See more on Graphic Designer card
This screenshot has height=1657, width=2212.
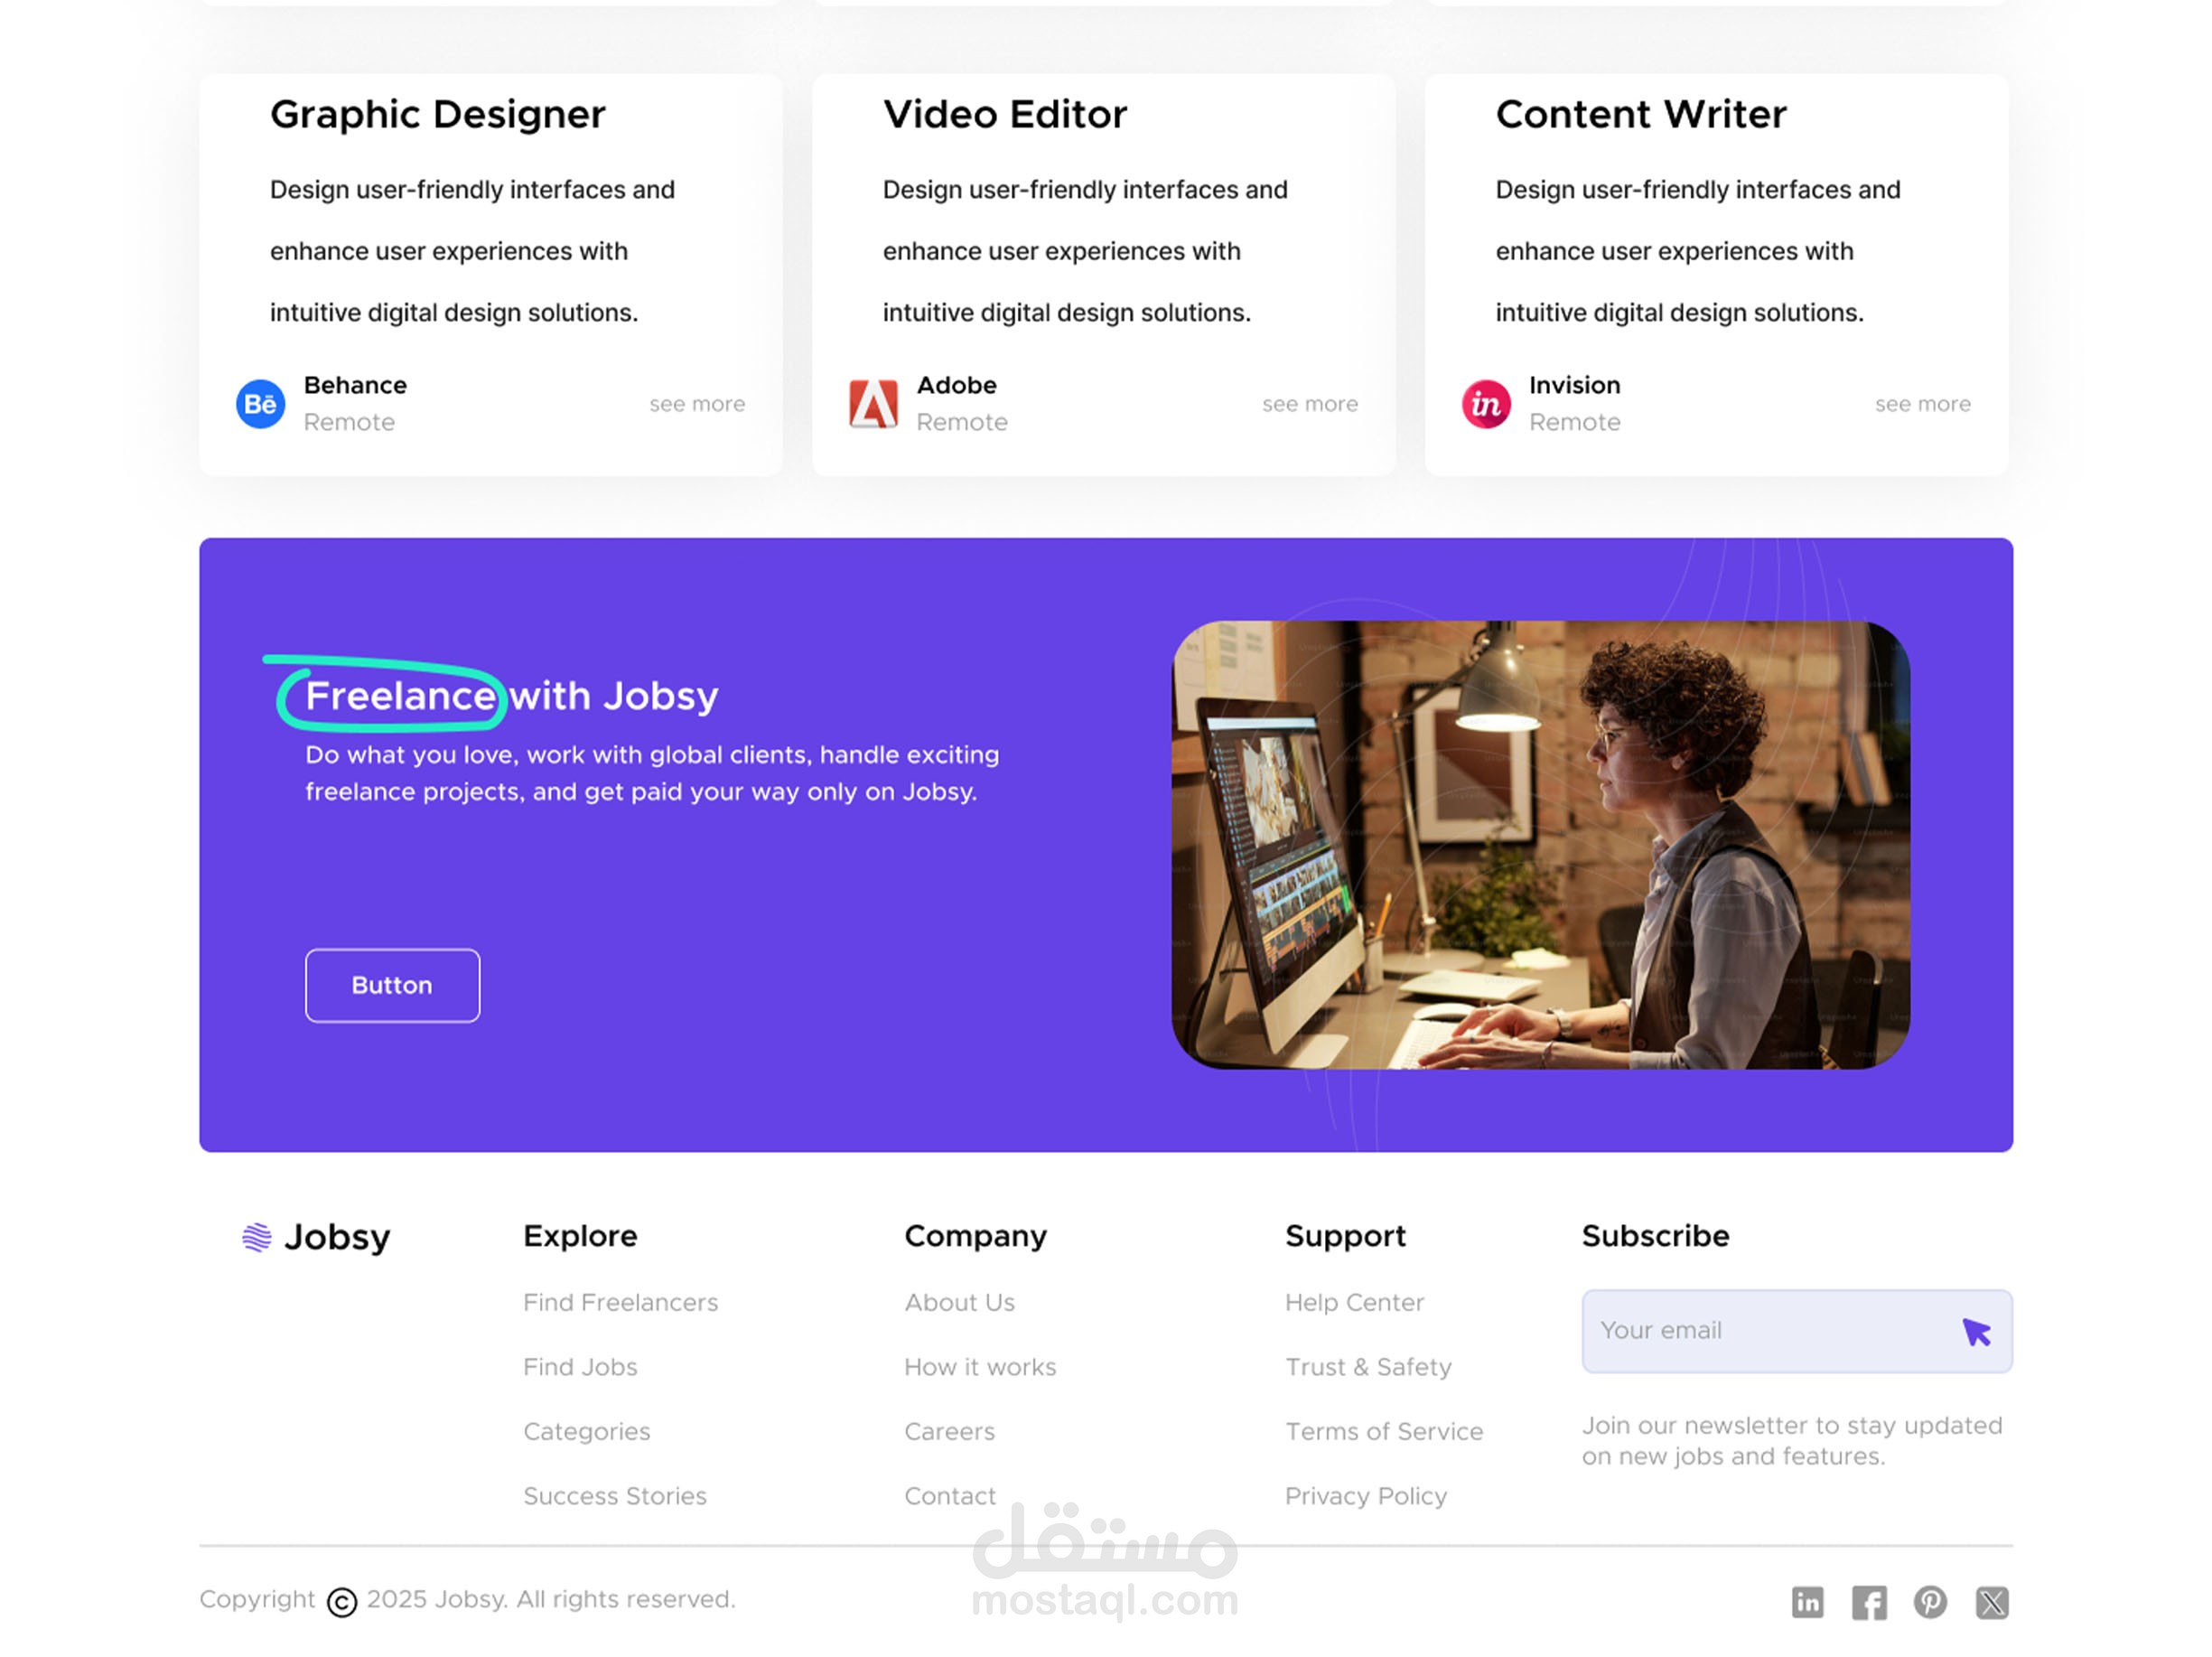(697, 404)
